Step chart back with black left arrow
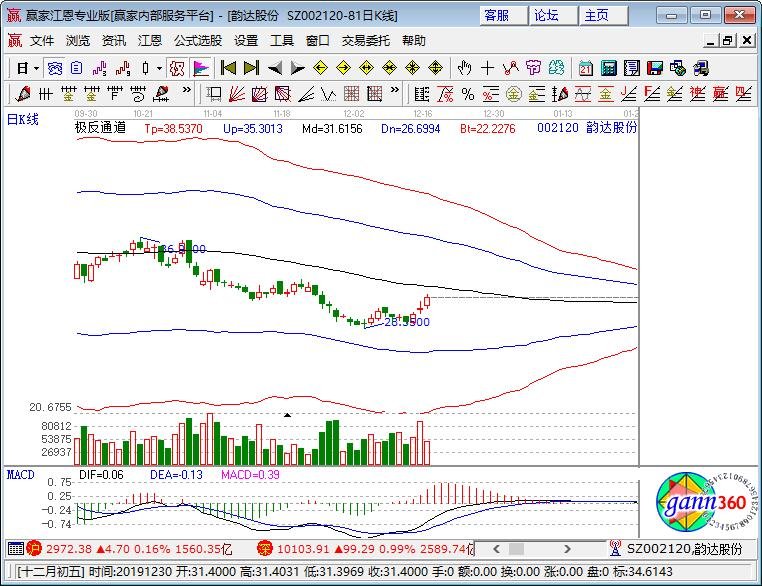762x586 pixels. click(x=275, y=68)
